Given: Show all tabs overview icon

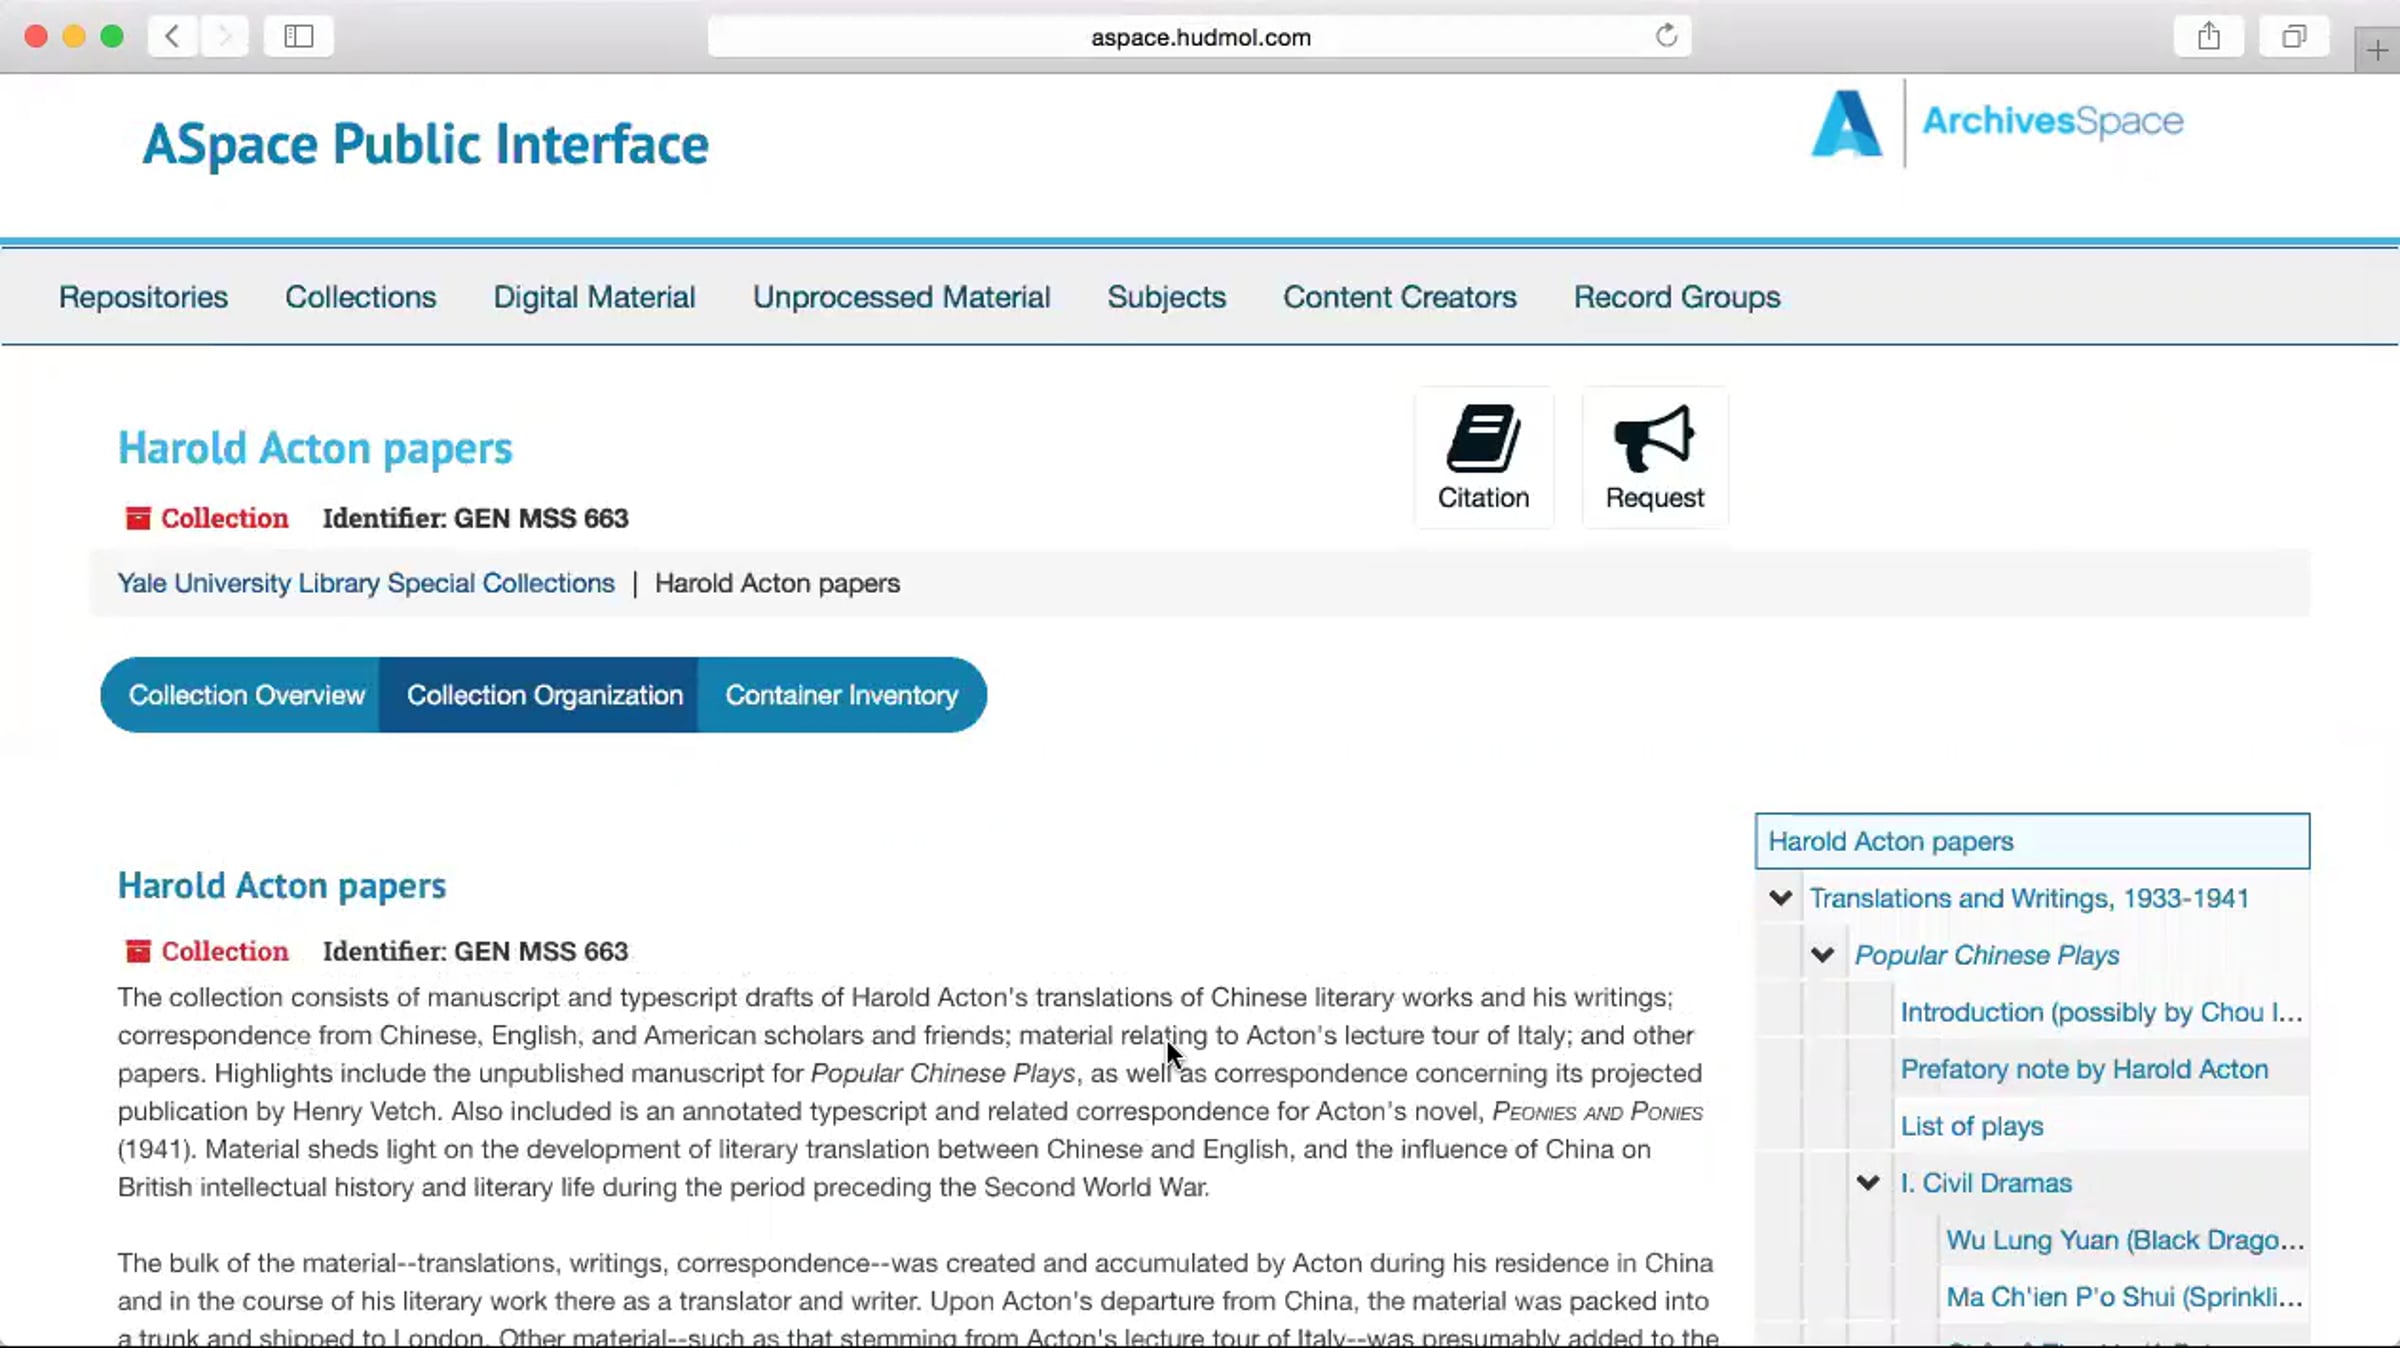Looking at the screenshot, I should 2294,37.
